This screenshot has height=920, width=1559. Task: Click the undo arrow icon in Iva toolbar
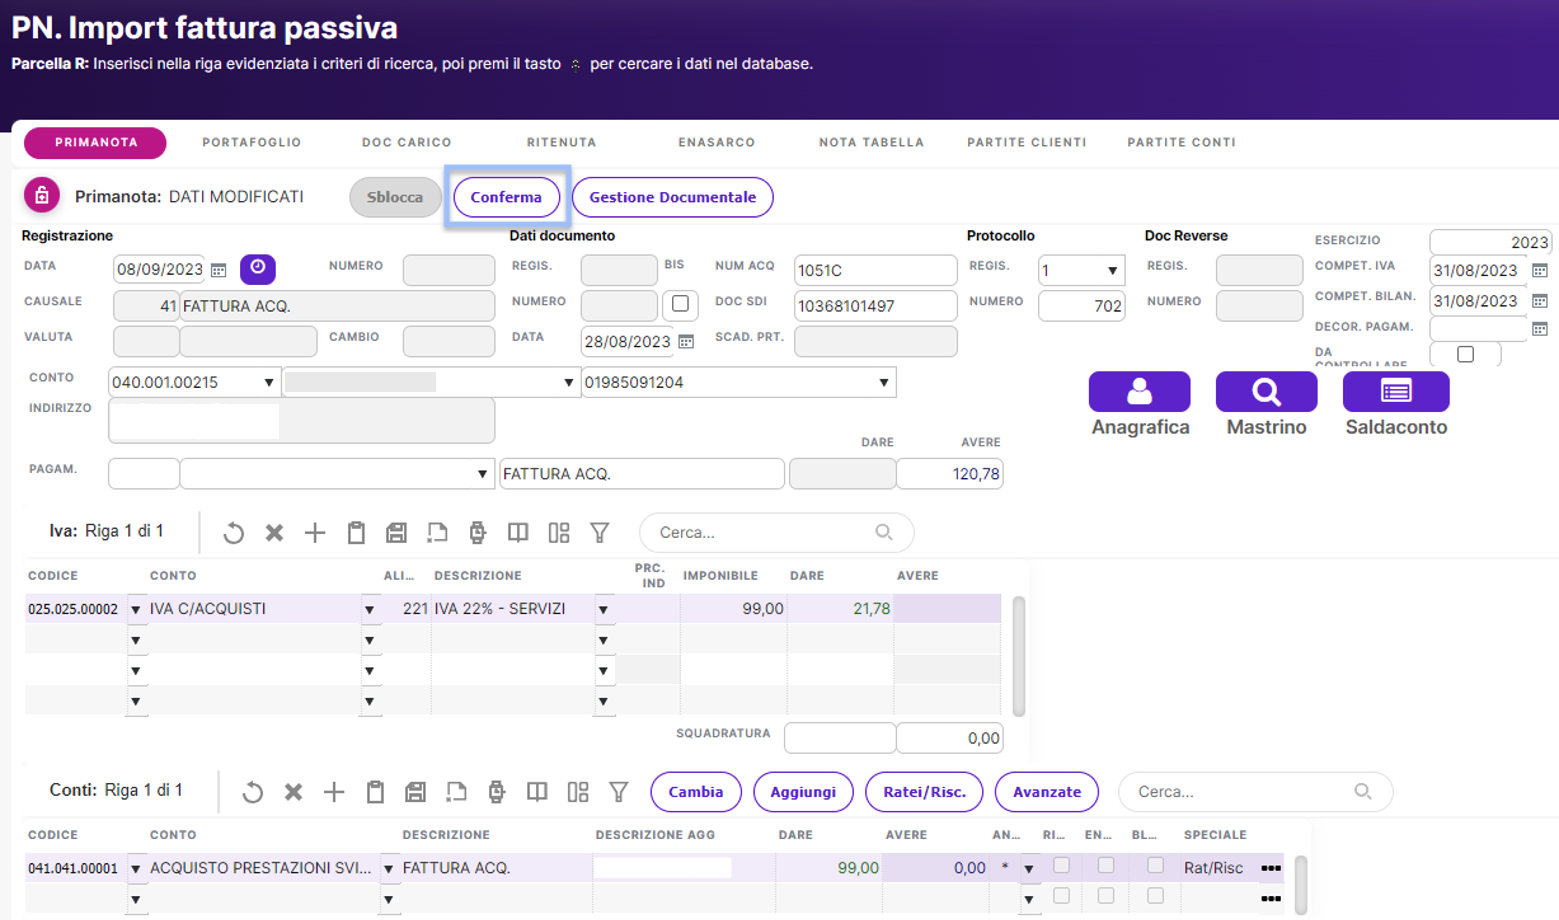tap(234, 533)
